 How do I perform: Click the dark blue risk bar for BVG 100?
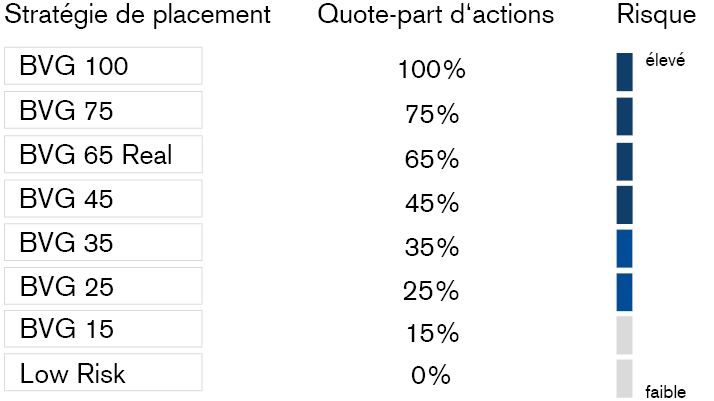click(x=625, y=71)
